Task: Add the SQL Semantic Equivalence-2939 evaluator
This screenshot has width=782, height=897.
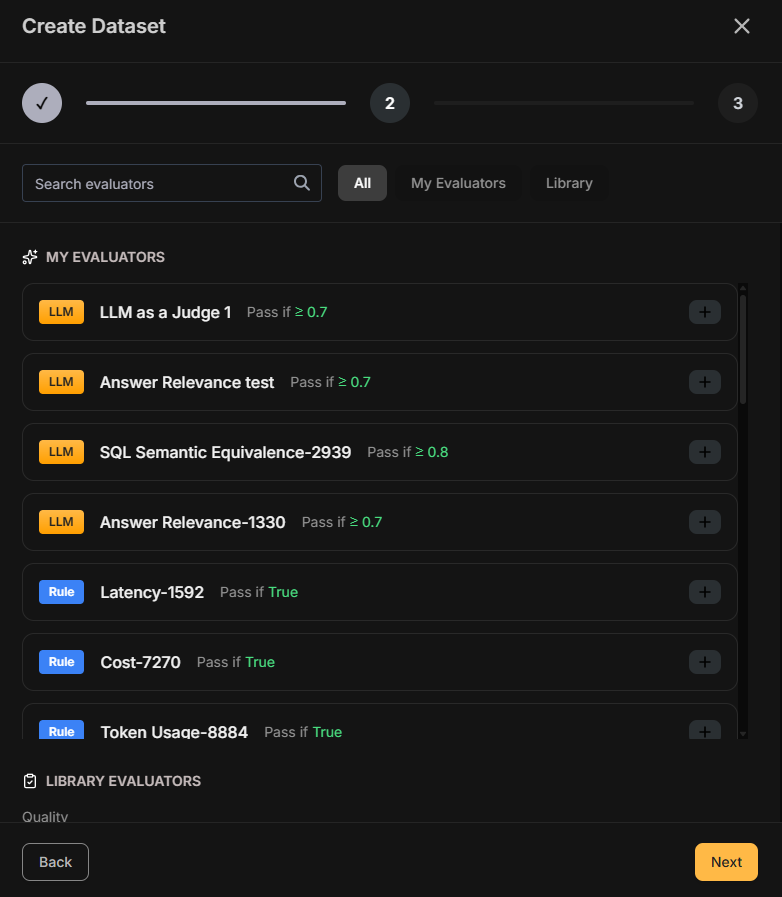Action: pos(704,452)
